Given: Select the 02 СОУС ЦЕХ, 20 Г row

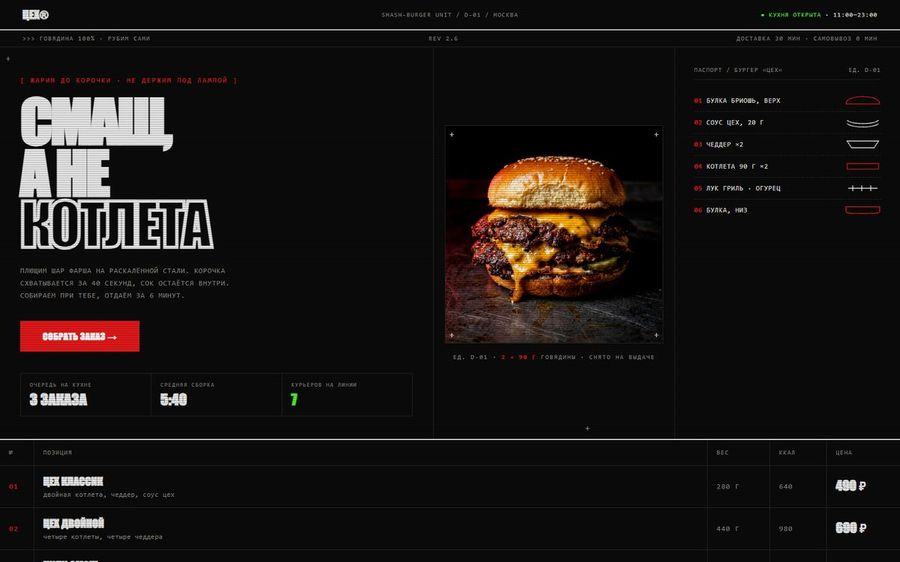Looking at the screenshot, I should pyautogui.click(x=787, y=123).
